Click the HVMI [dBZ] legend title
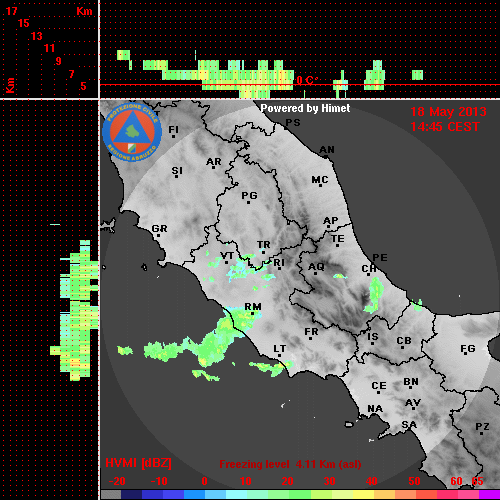The image size is (500, 500). click(x=138, y=463)
